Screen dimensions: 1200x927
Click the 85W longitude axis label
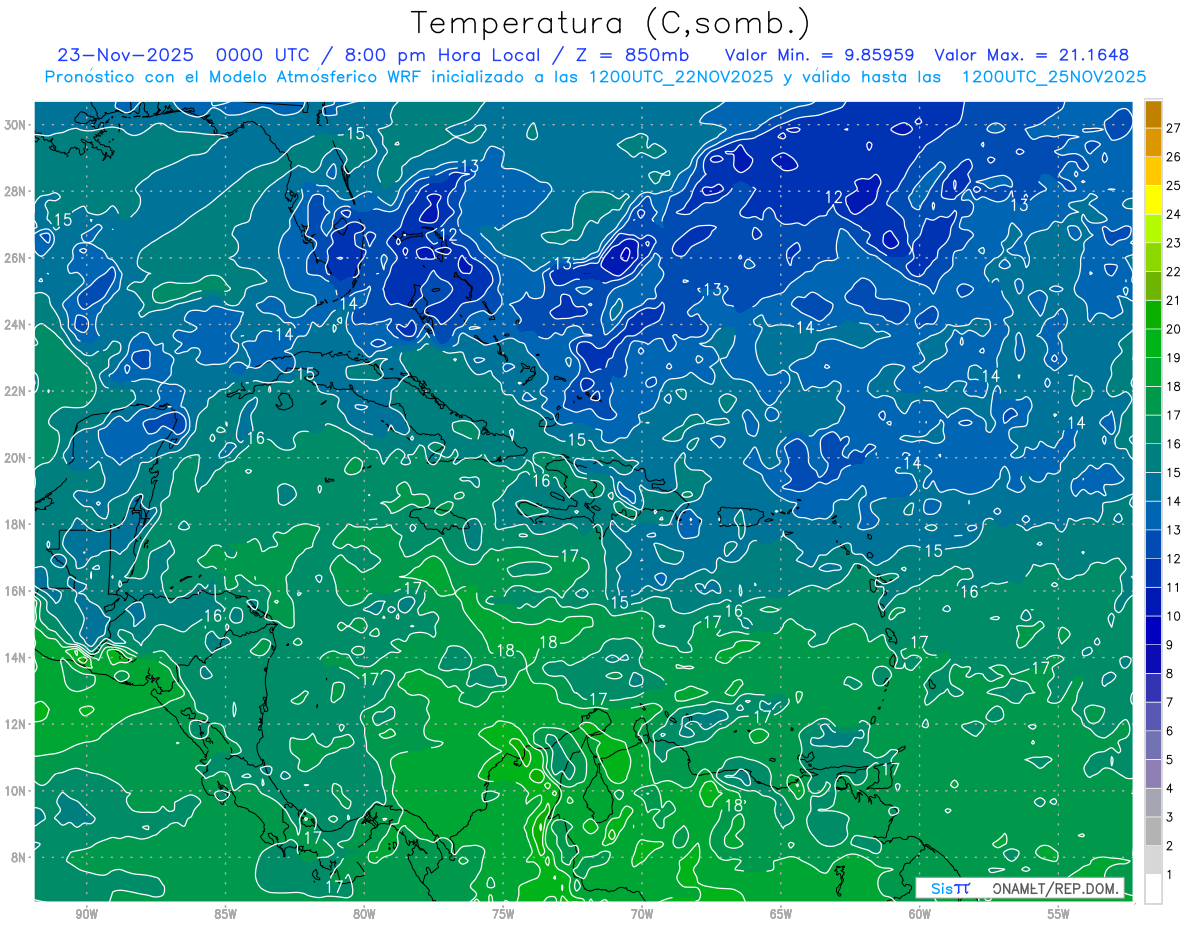pyautogui.click(x=225, y=914)
